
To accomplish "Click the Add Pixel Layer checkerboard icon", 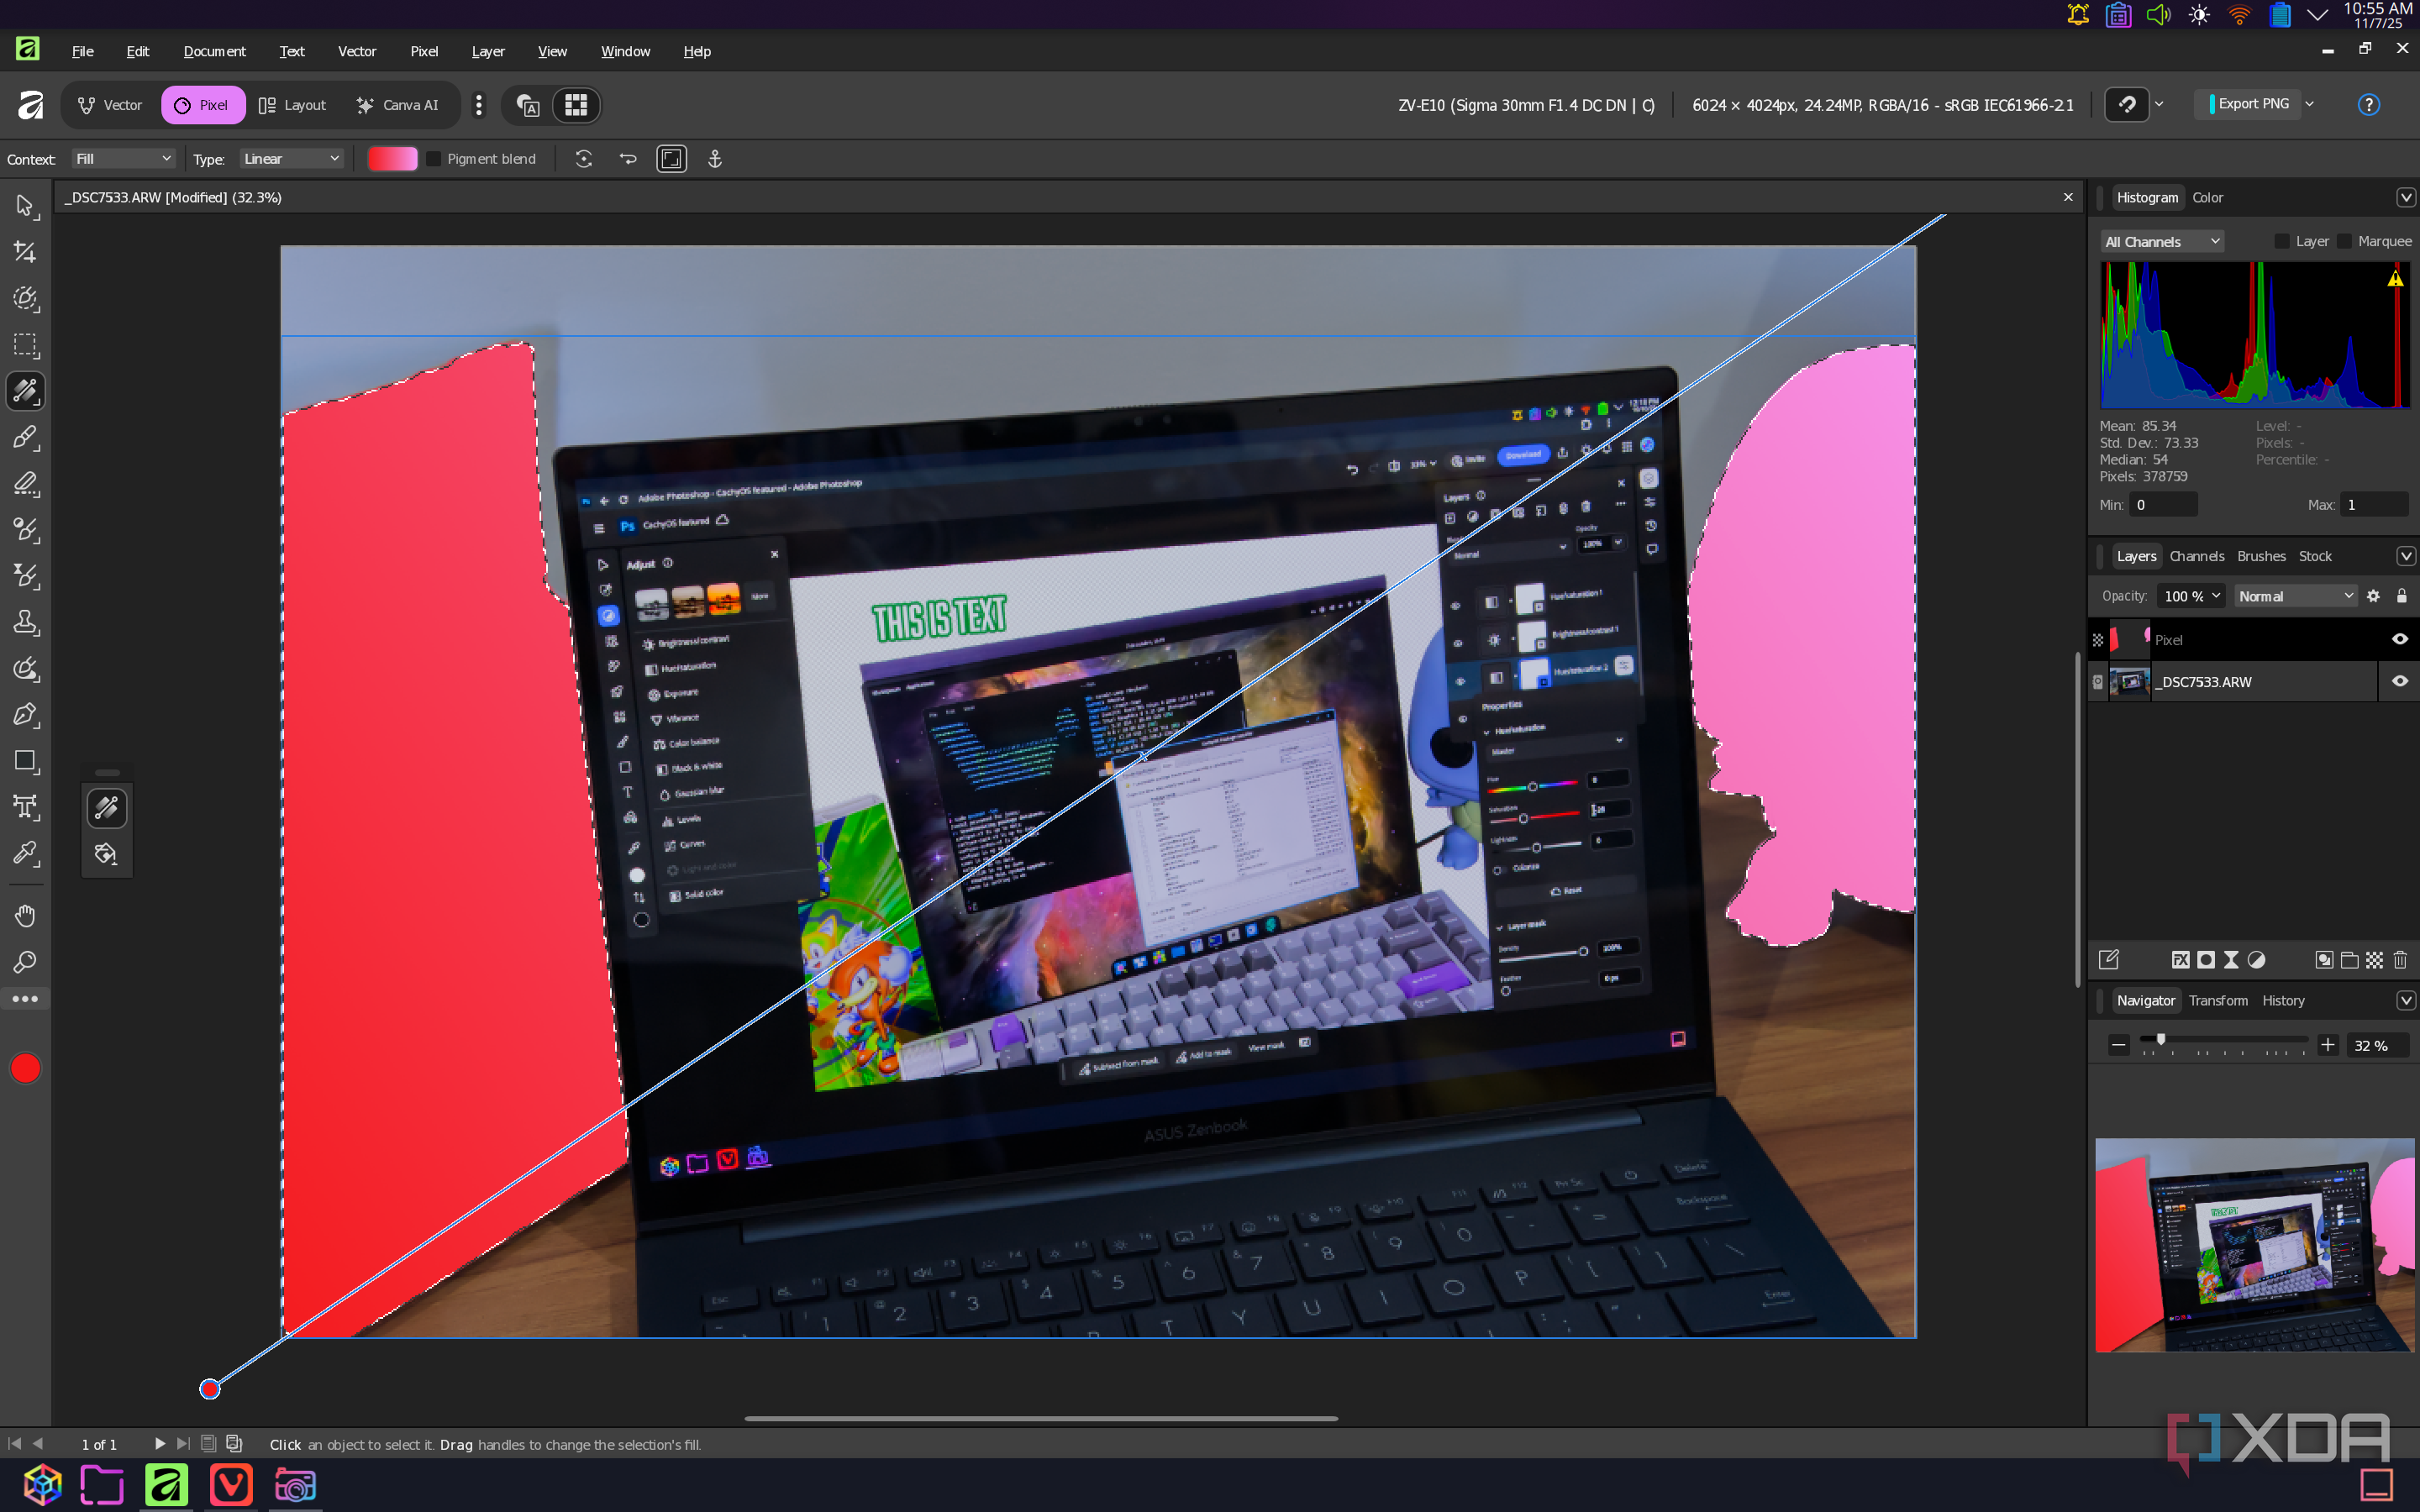I will point(2374,960).
